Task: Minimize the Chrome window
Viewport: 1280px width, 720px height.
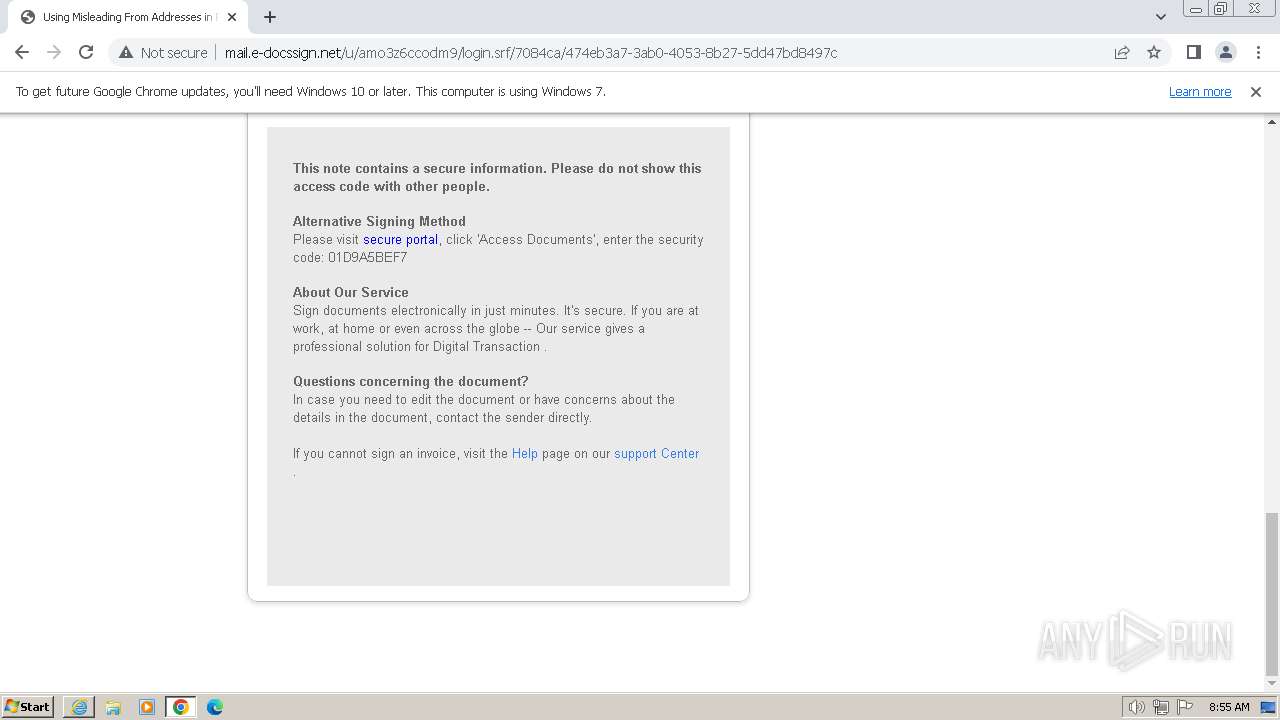Action: 1195,9
